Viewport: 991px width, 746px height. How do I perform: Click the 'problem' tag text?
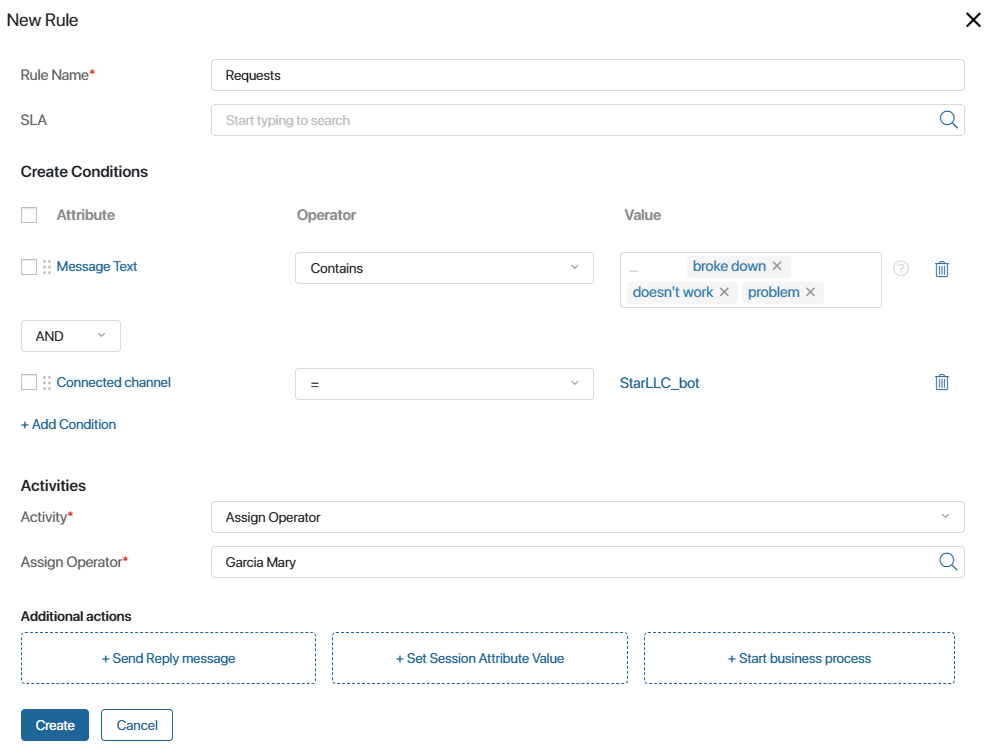(774, 292)
